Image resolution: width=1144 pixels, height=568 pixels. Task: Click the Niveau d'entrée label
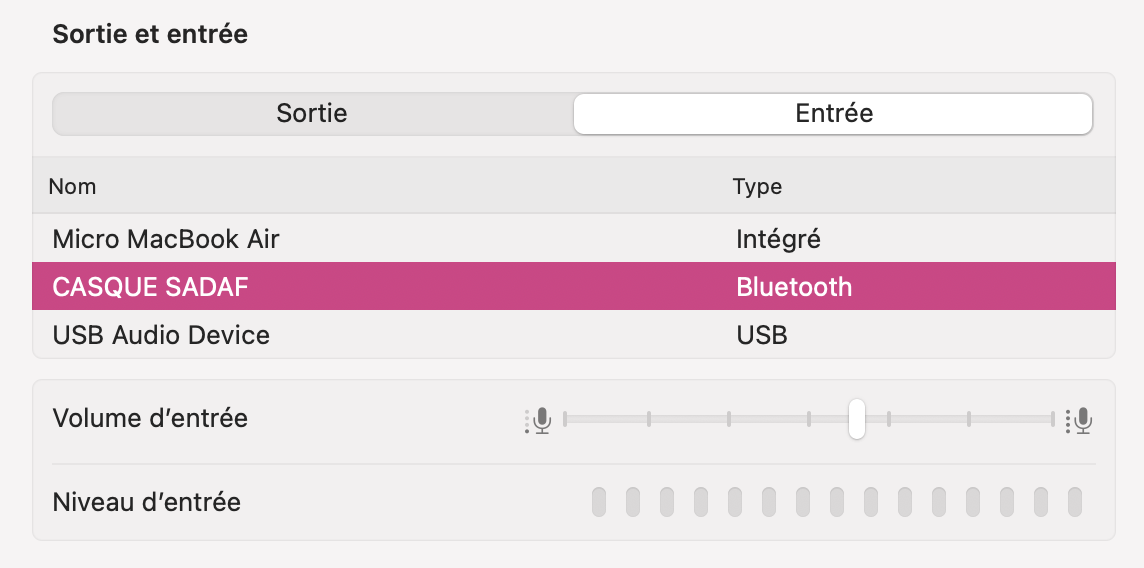pyautogui.click(x=146, y=502)
